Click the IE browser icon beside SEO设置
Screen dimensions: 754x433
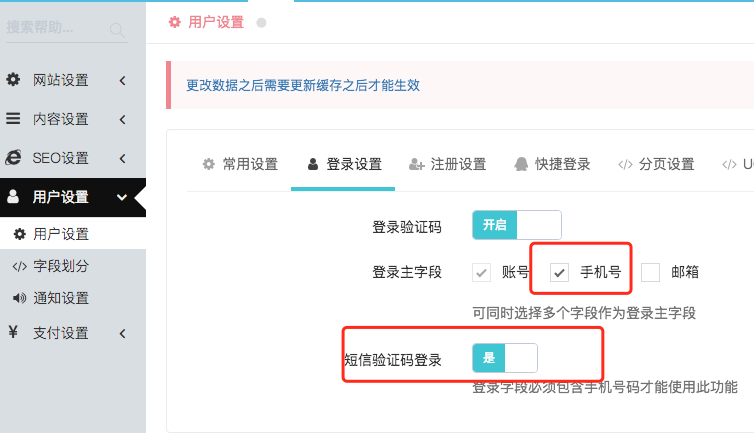(13, 157)
